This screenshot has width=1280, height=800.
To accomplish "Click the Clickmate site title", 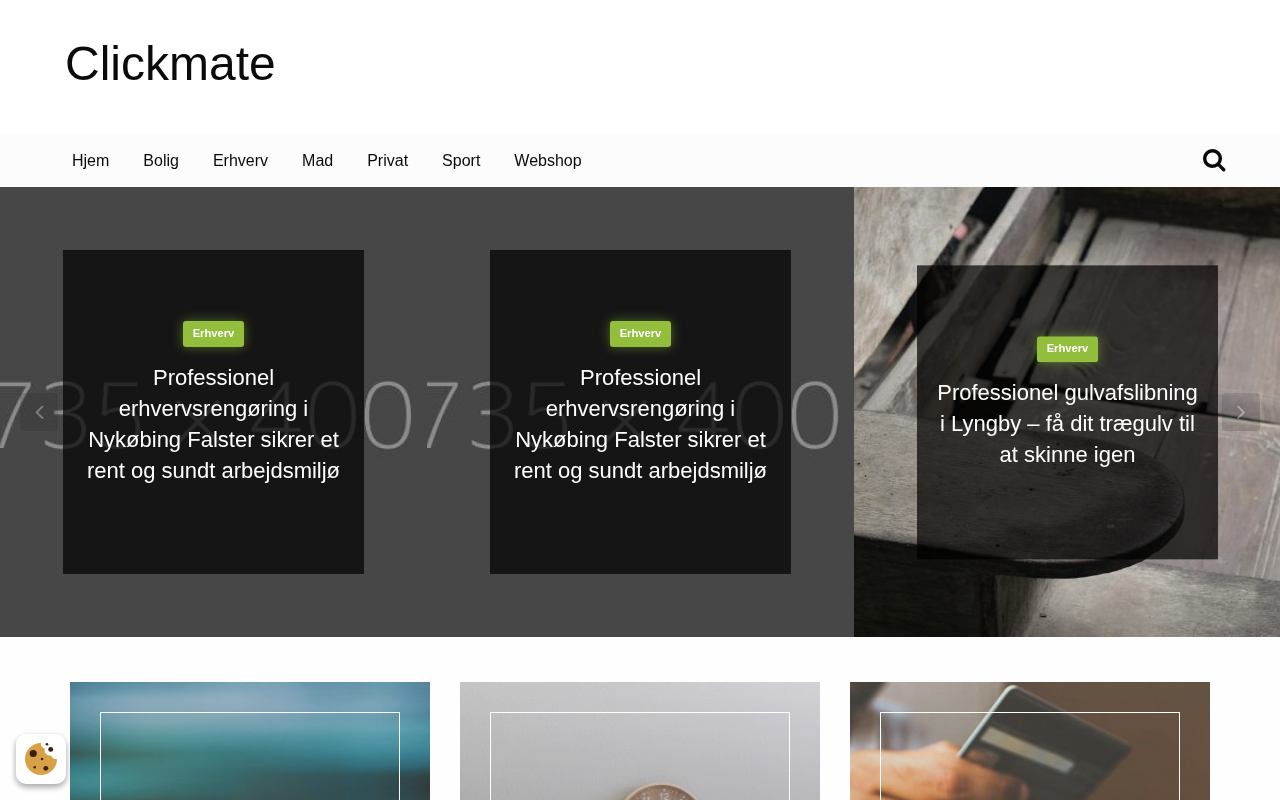I will tap(170, 63).
